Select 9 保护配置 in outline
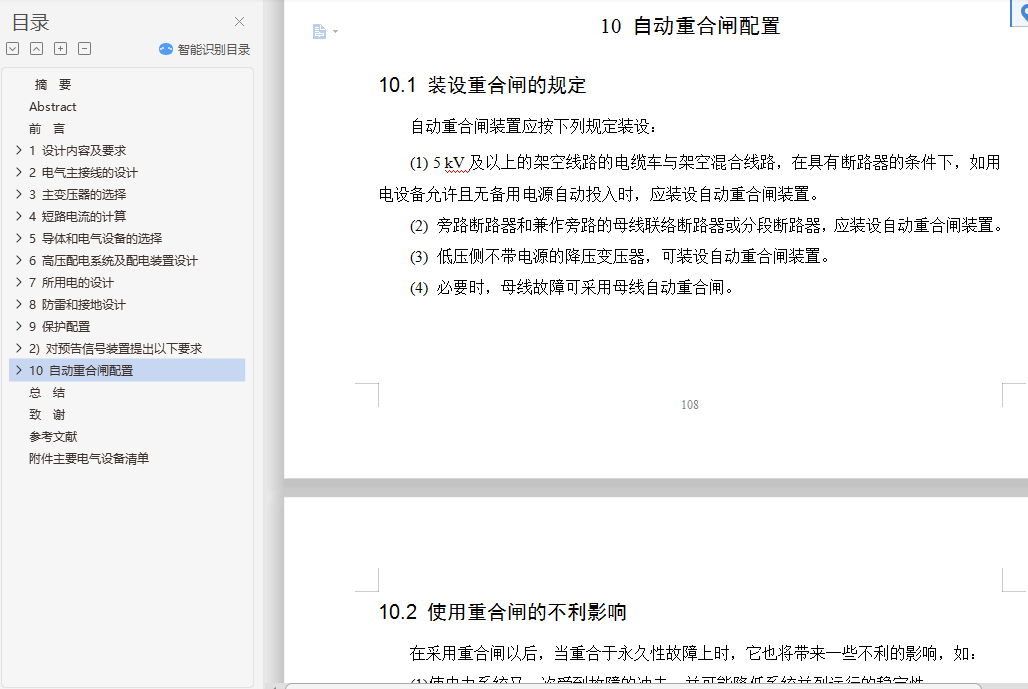1028x689 pixels. [60, 326]
